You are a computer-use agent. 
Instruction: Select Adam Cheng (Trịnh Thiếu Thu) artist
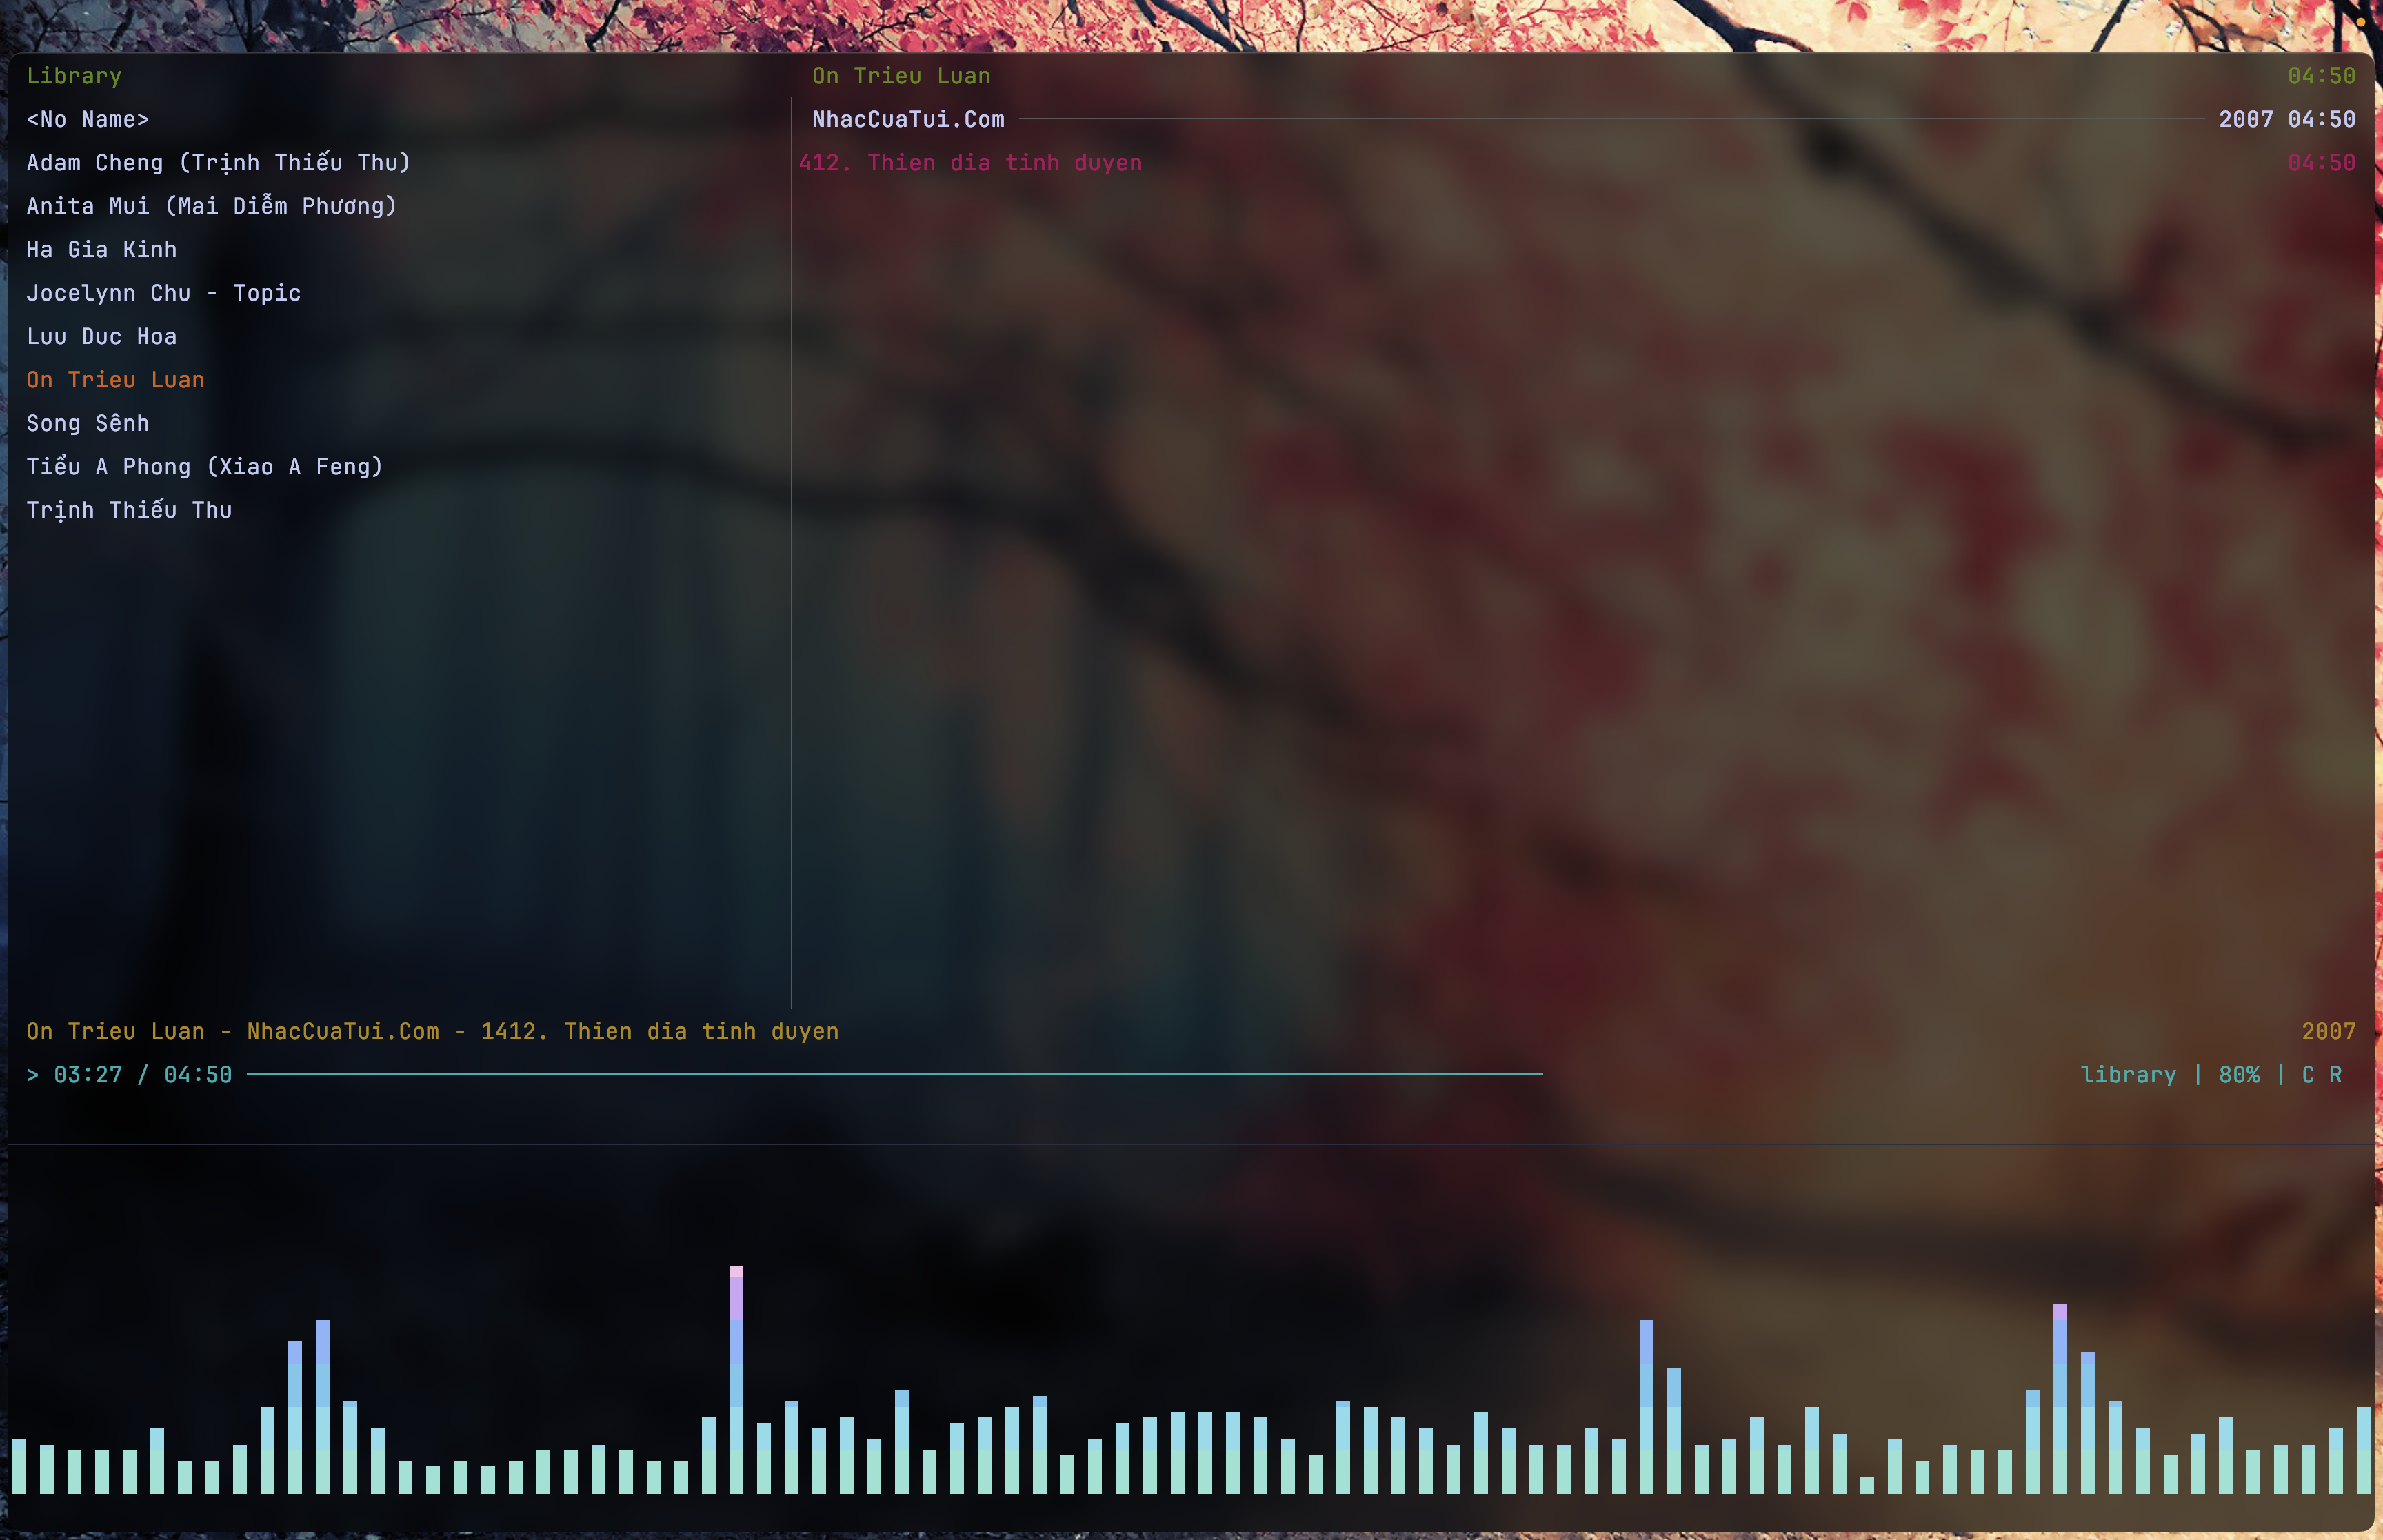coord(218,162)
